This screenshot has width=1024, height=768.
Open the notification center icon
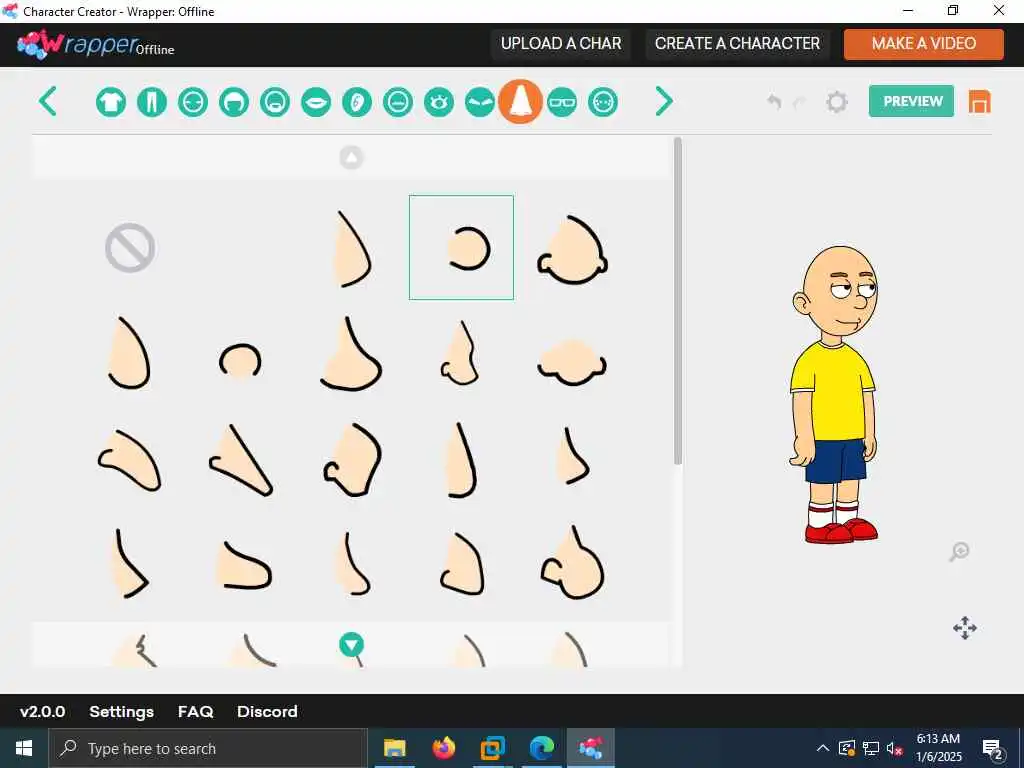point(993,748)
